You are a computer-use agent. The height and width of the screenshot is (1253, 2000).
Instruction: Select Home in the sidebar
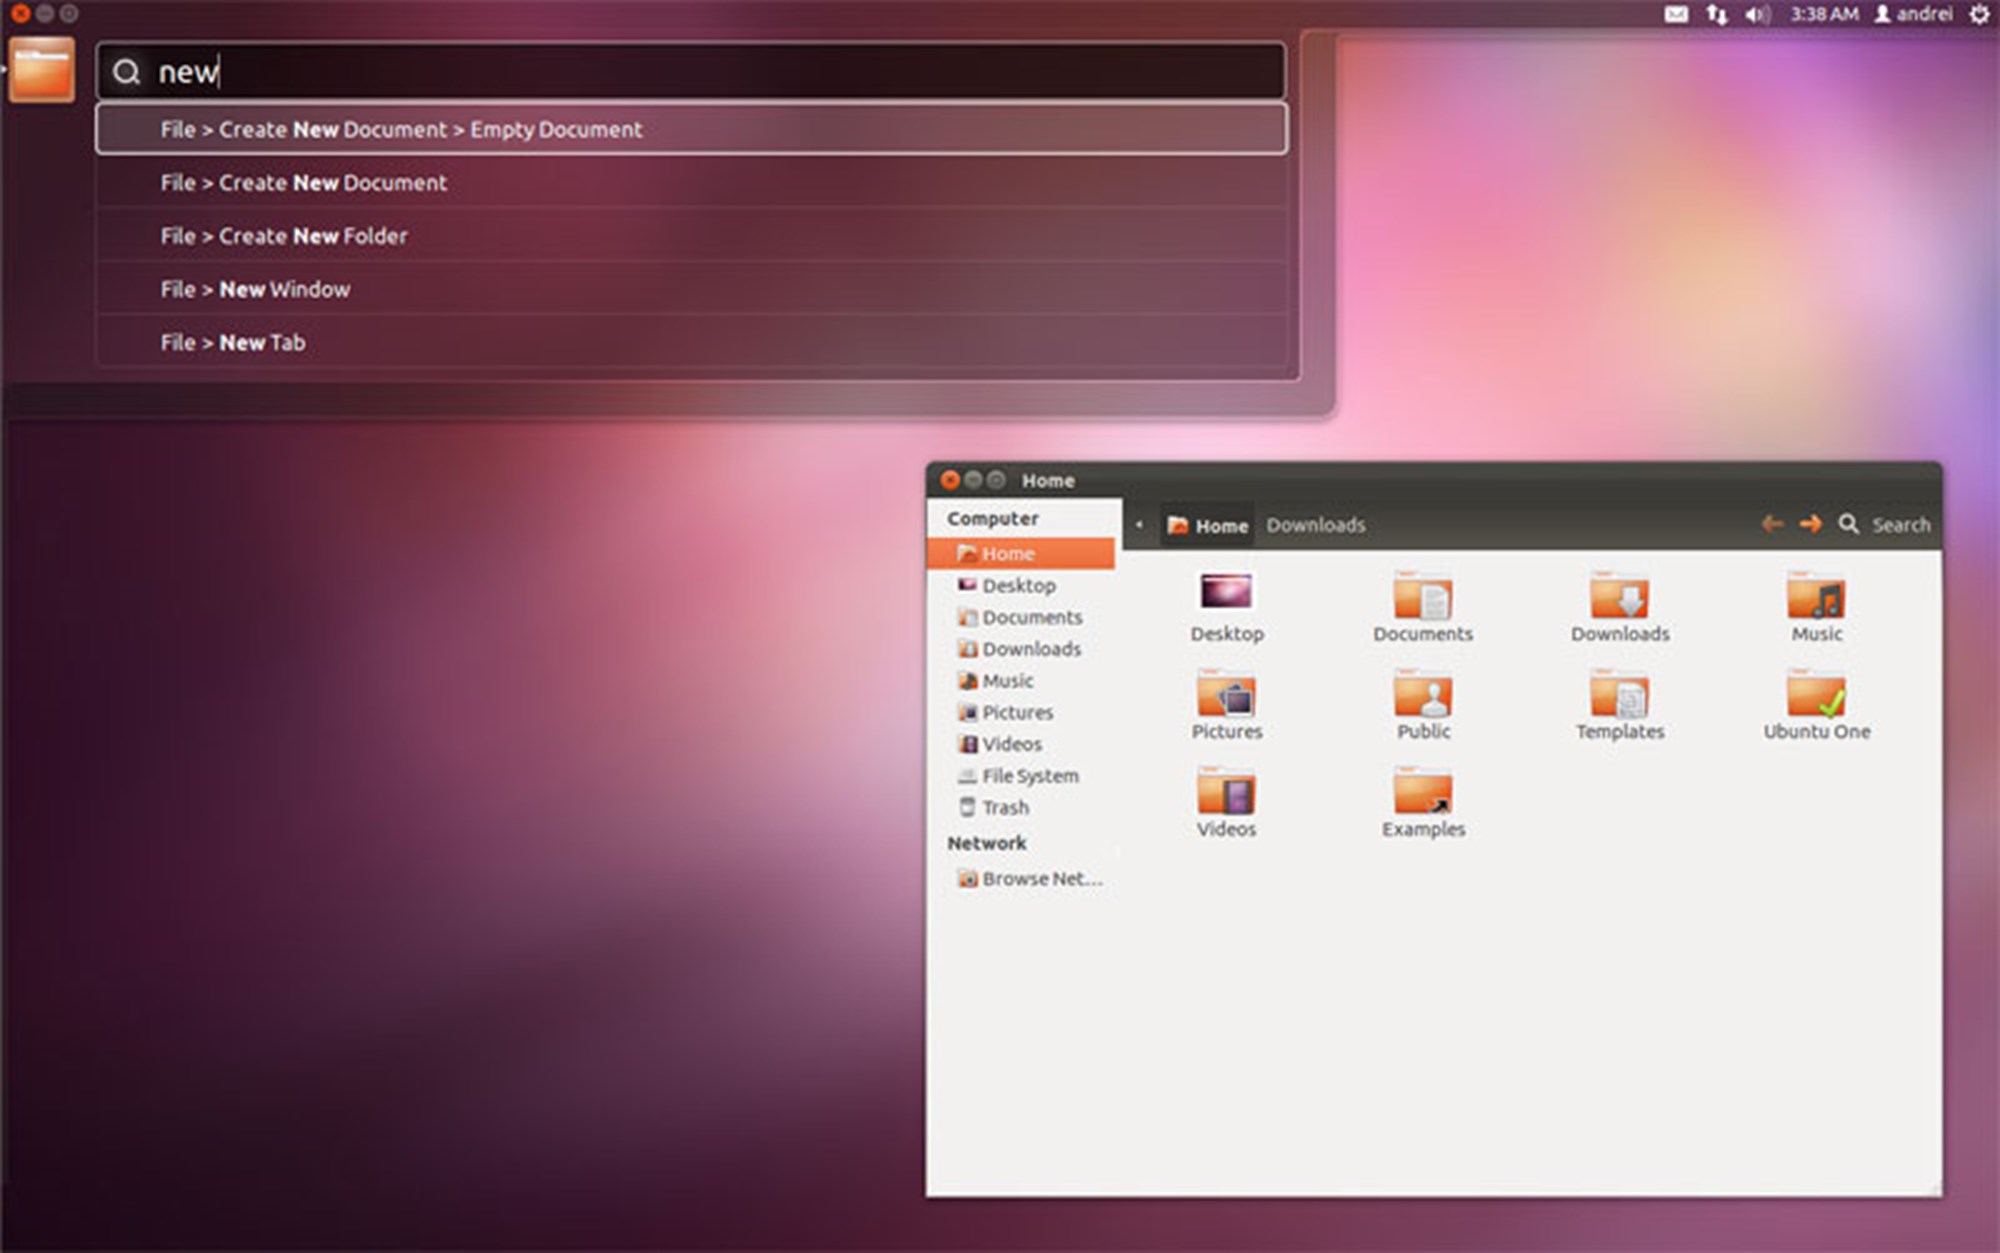coord(1020,553)
